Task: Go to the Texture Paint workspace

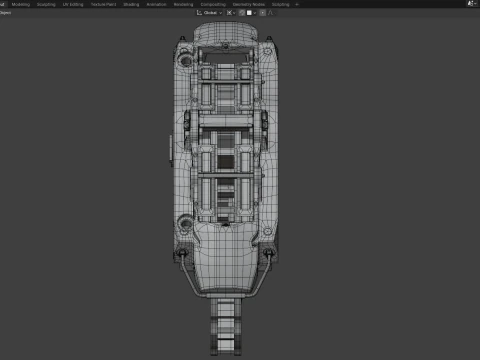Action: 103,4
